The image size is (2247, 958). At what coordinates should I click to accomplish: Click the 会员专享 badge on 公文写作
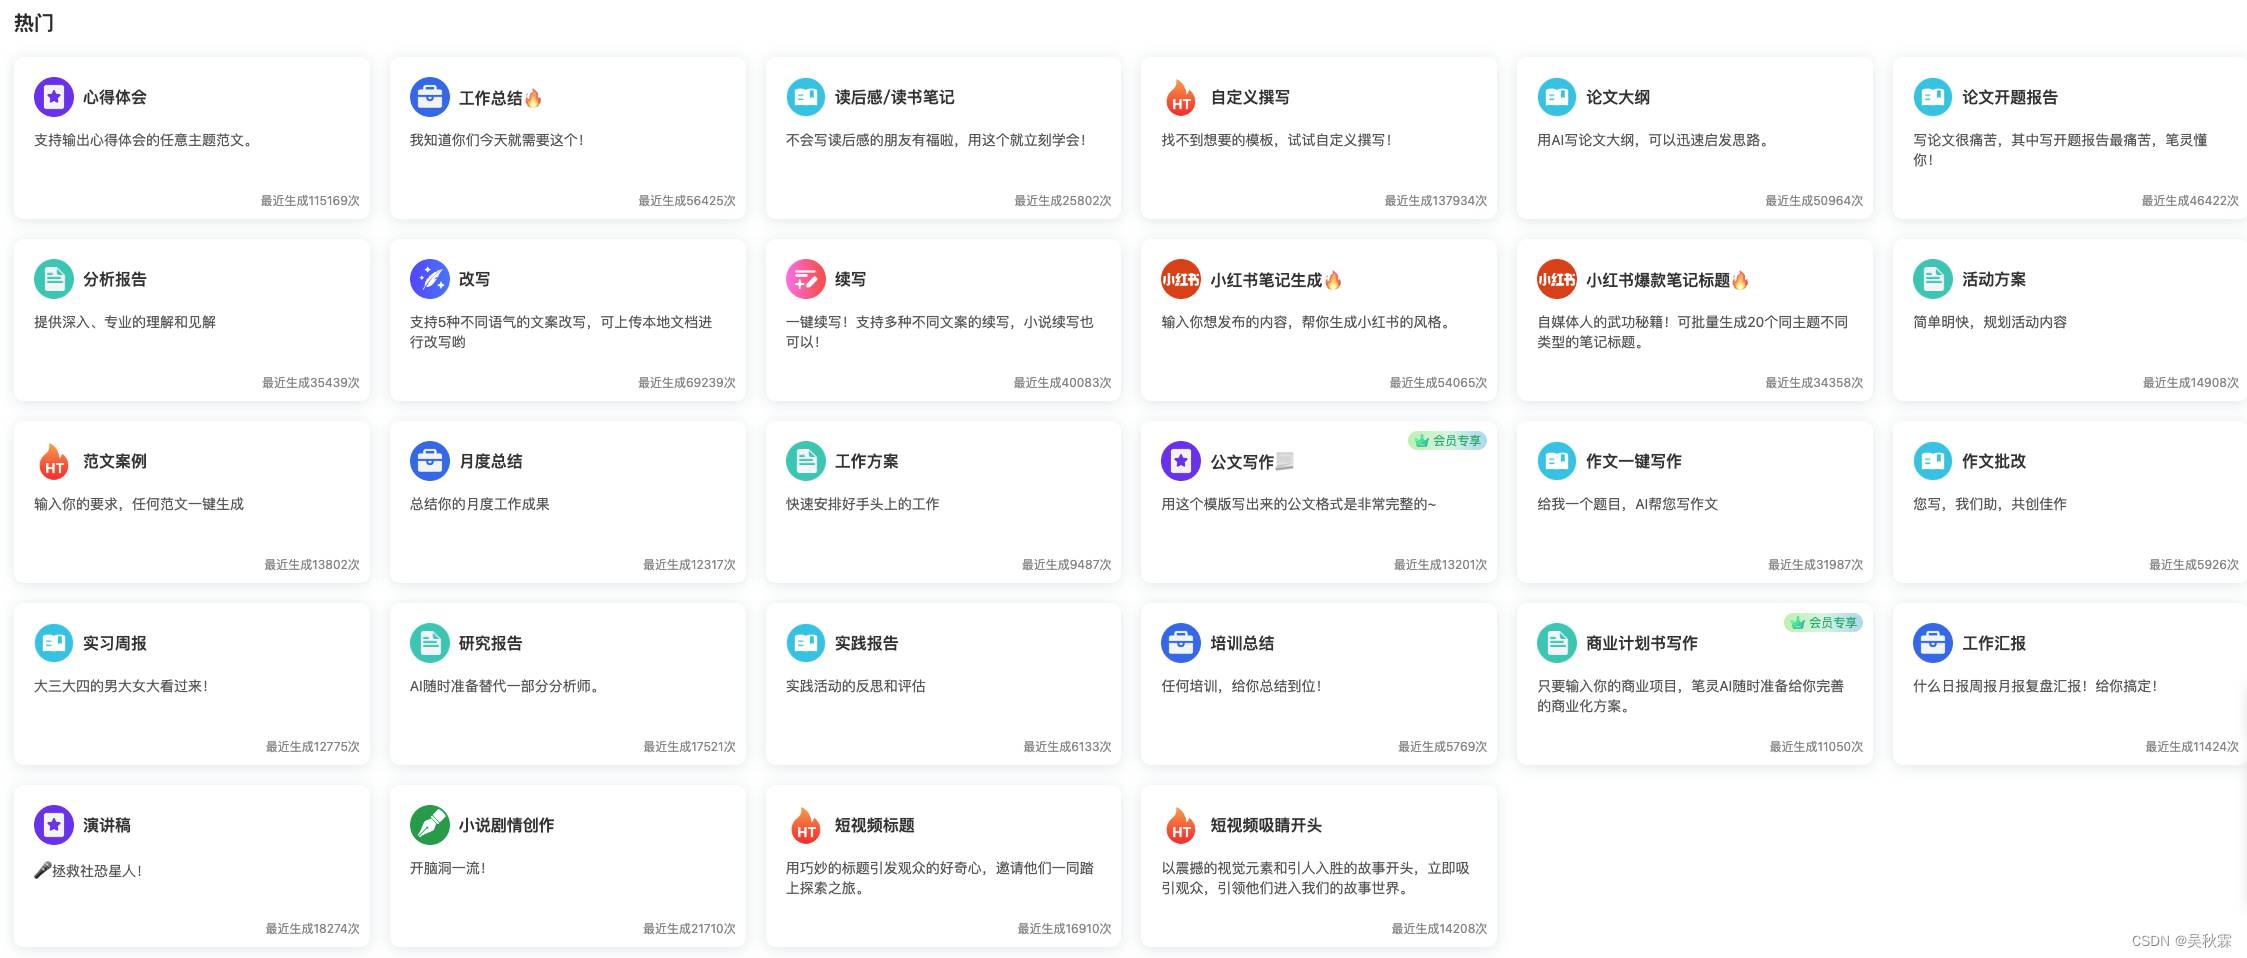click(x=1448, y=440)
